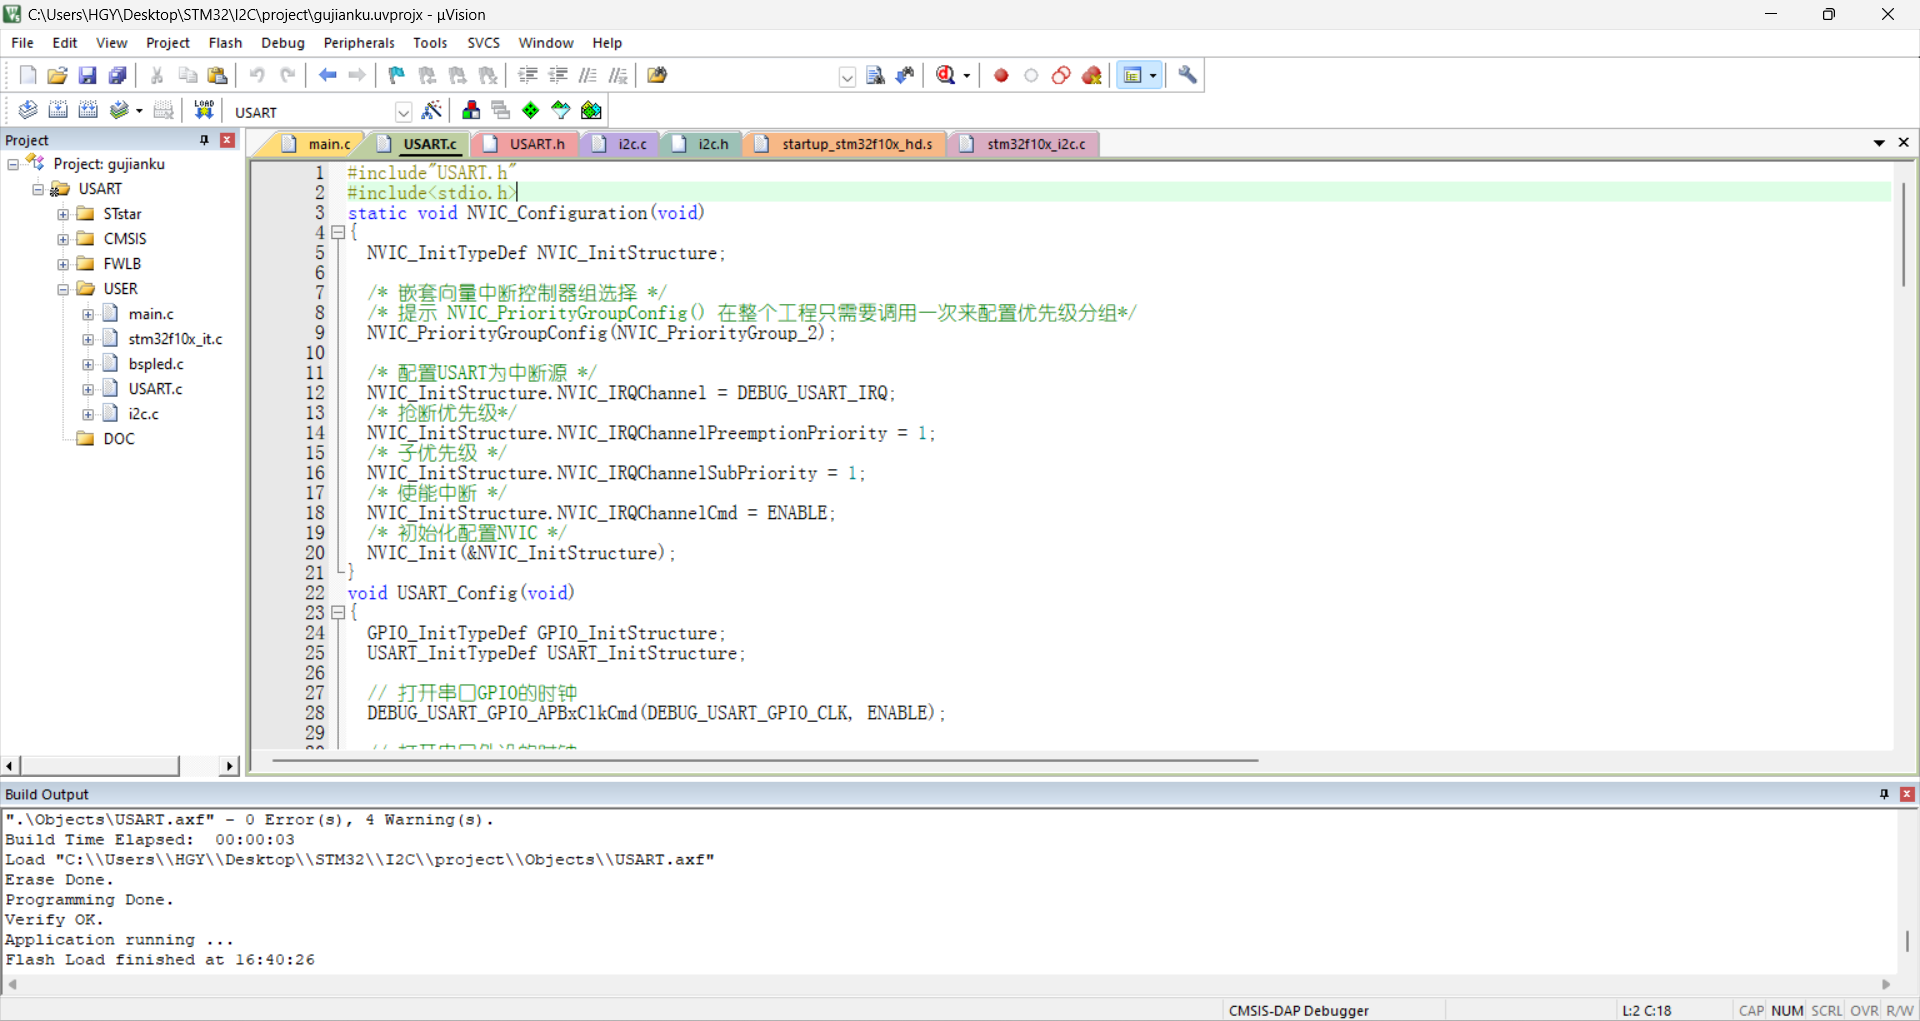
Task: Disable all breakpoints
Action: coord(1061,75)
